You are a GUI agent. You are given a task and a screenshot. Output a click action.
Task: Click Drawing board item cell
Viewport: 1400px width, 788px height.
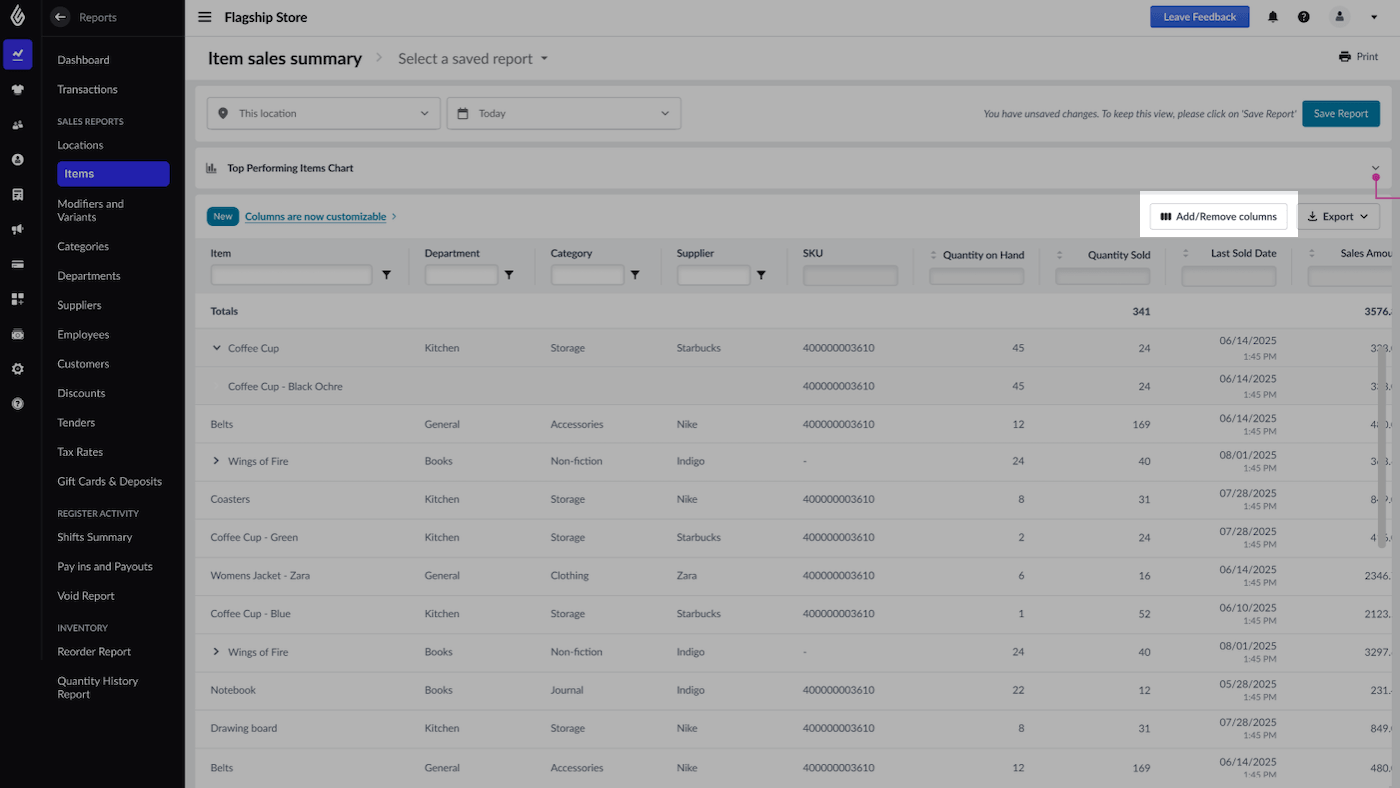coord(244,728)
